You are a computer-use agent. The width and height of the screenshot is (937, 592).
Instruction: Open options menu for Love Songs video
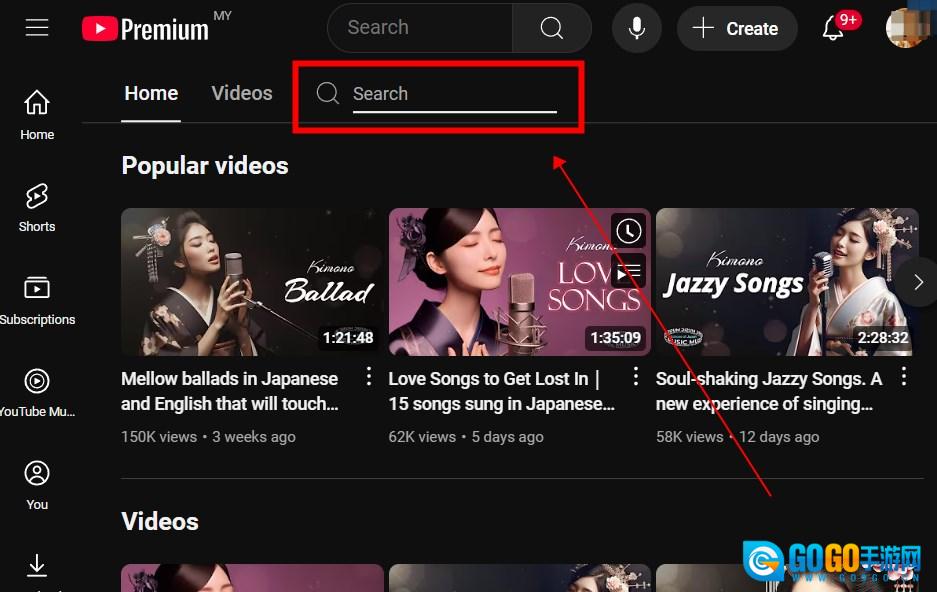pos(636,377)
